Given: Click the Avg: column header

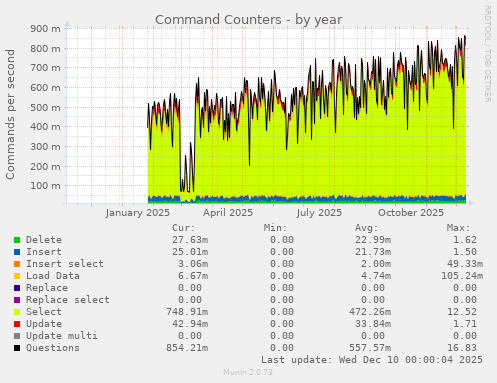Looking at the screenshot, I should point(367,228).
